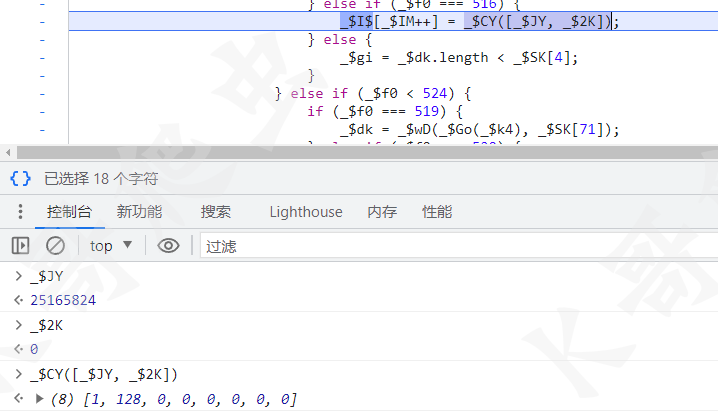Click gutter dash beside the highlighted line
The image size is (718, 414).
pos(42,22)
